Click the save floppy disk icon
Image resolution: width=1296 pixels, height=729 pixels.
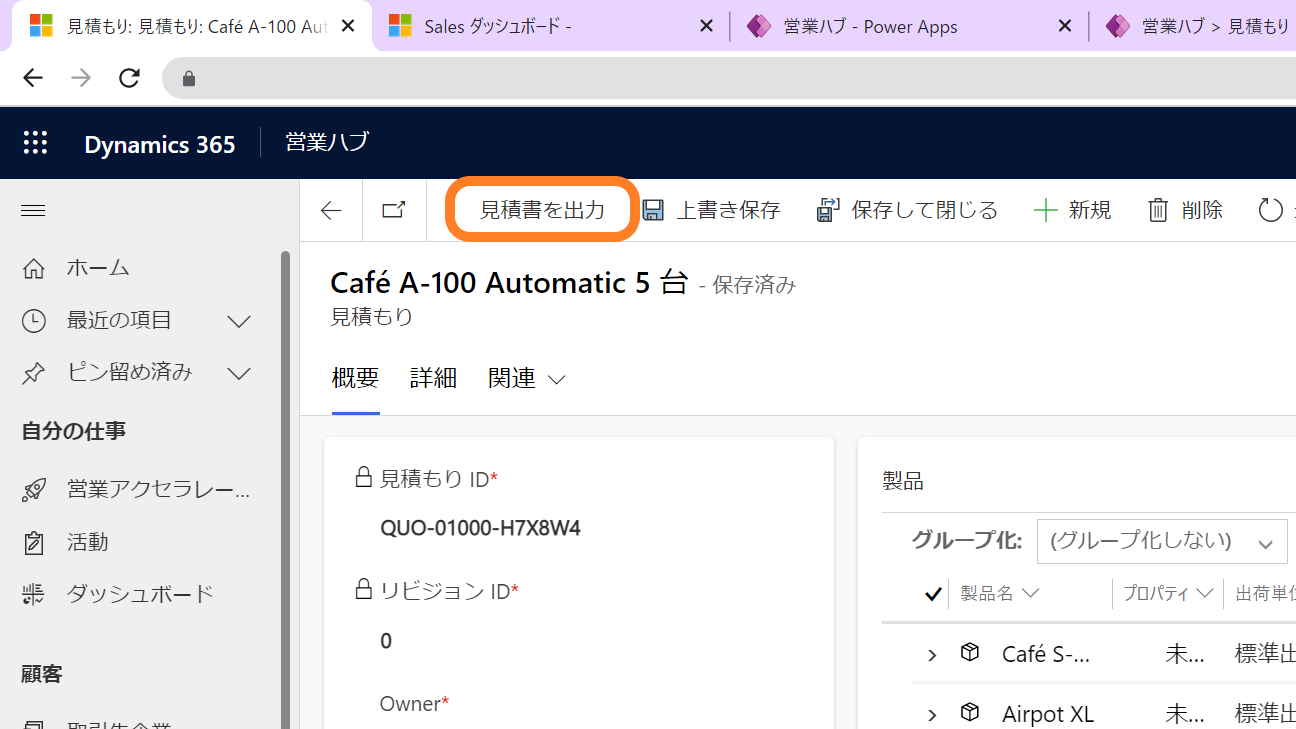(x=653, y=210)
